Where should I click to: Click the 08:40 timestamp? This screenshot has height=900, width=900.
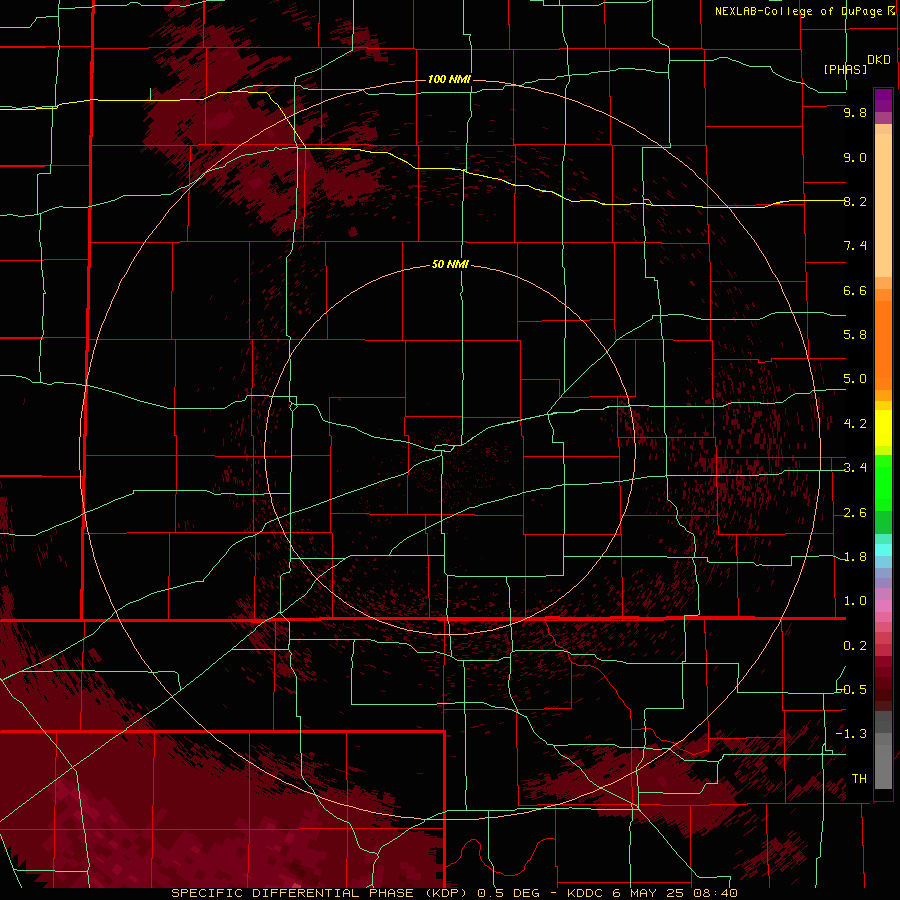coord(715,893)
